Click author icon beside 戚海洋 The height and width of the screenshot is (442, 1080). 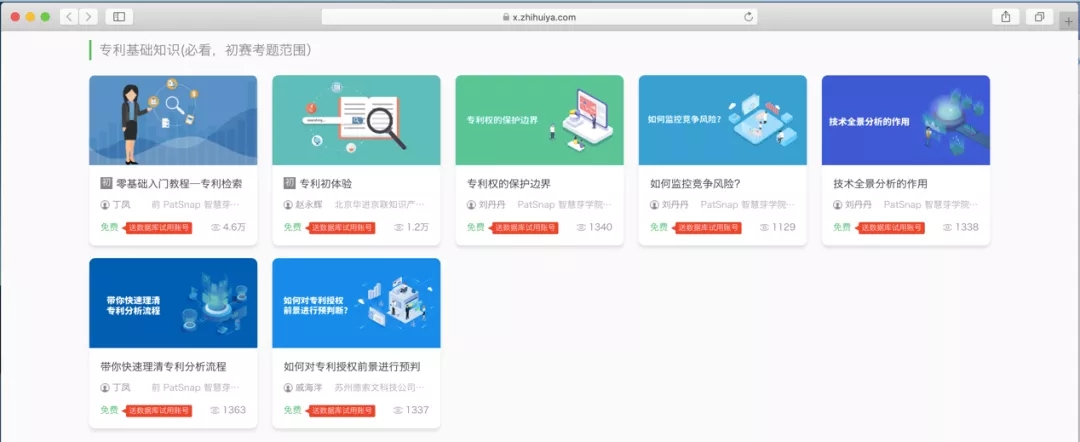288,388
